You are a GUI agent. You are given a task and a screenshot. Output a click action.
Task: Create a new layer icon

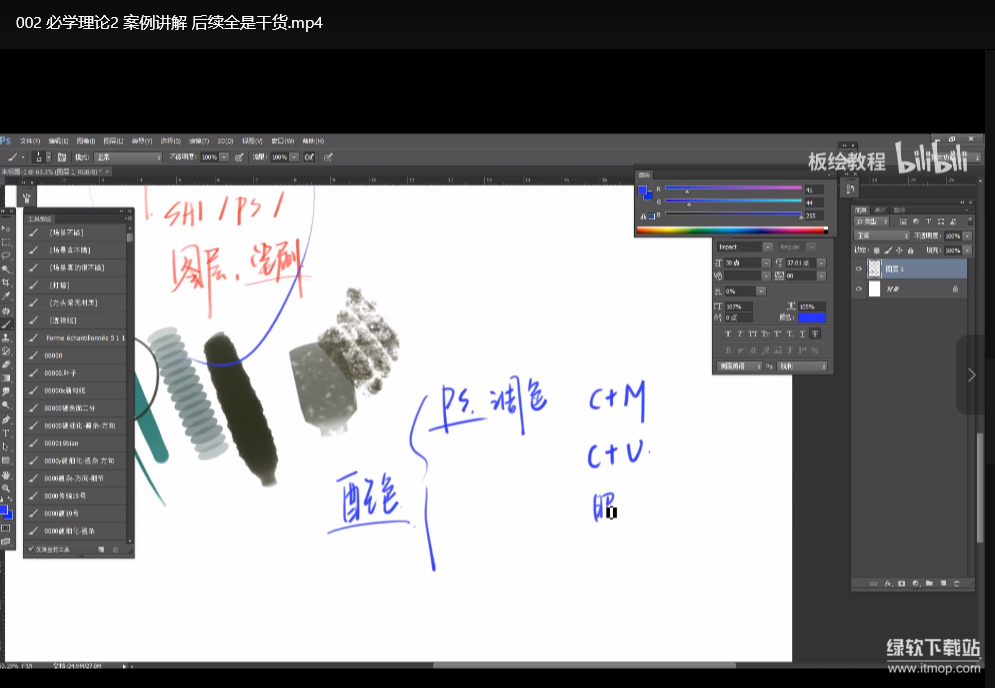click(x=943, y=583)
